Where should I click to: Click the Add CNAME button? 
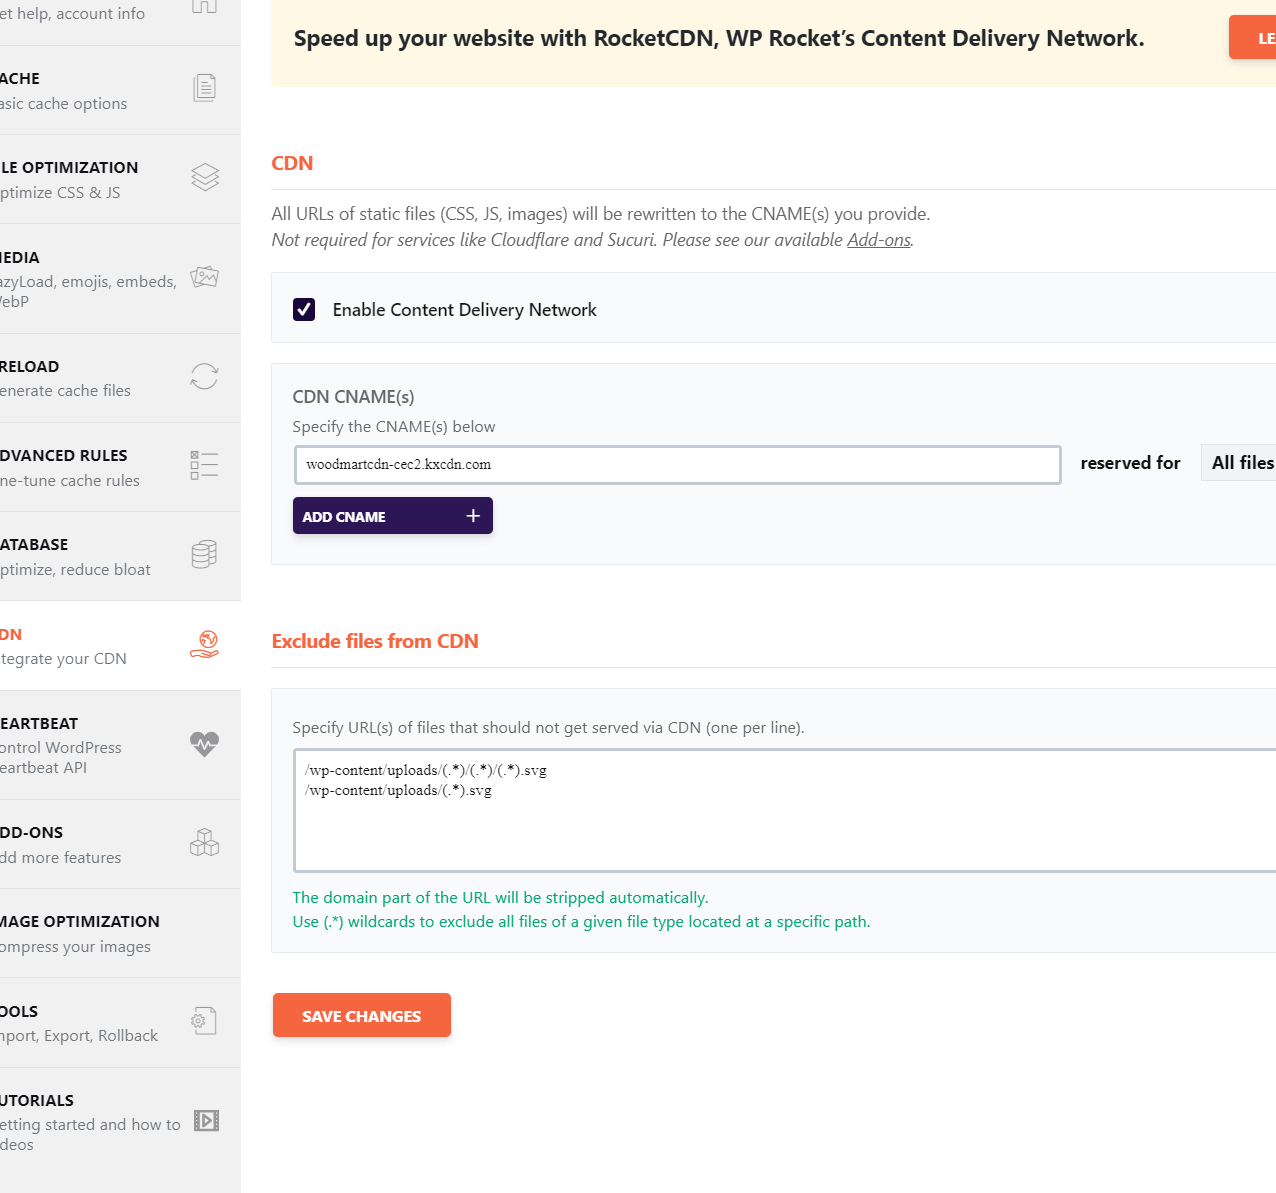[x=392, y=516]
